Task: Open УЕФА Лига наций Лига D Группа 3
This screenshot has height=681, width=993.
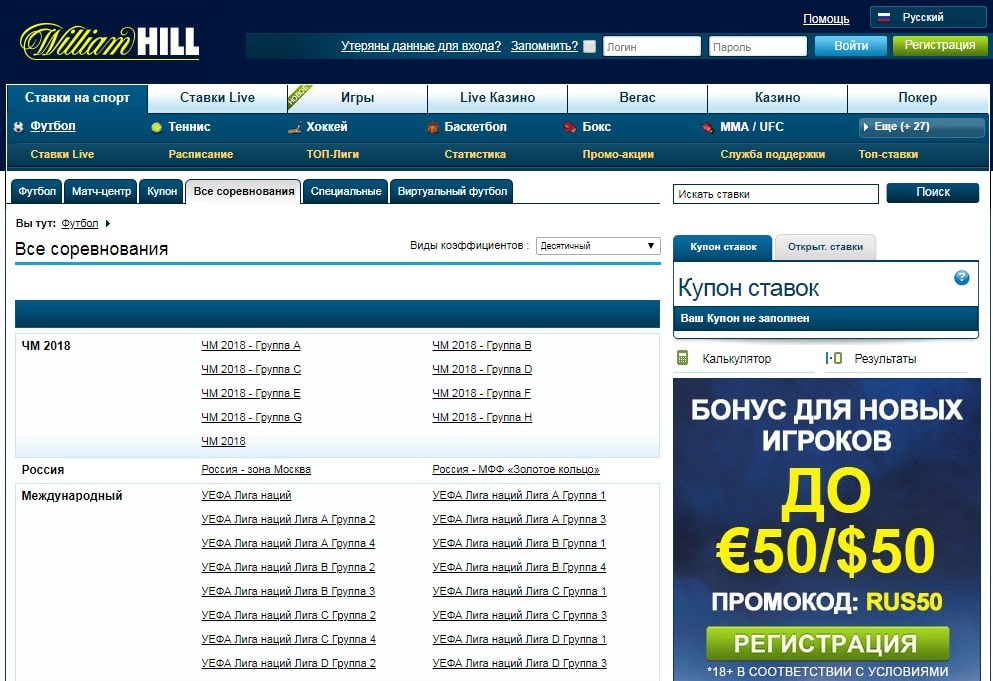Action: coord(519,663)
